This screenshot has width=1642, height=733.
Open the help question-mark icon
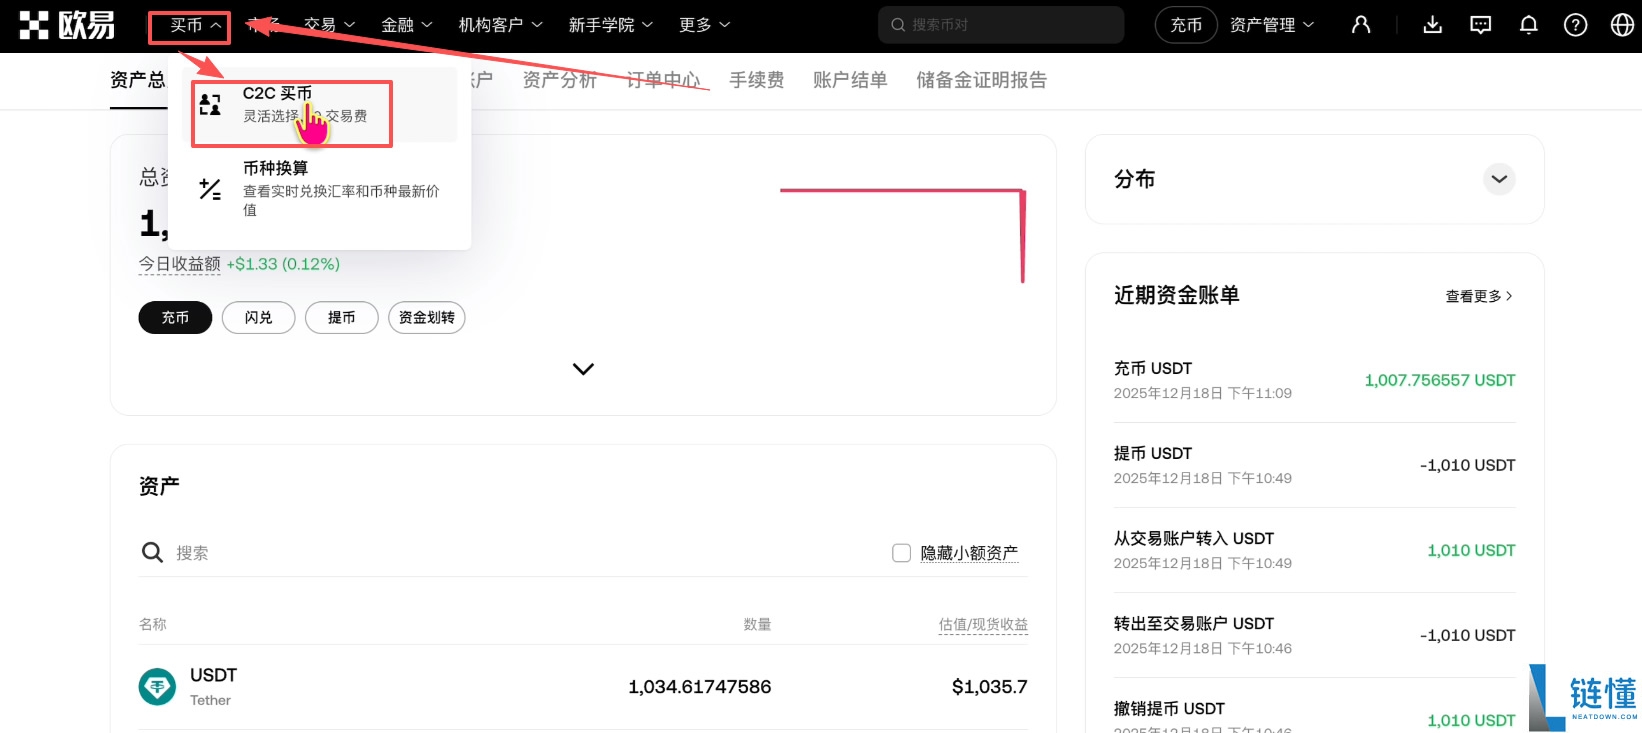[1576, 25]
